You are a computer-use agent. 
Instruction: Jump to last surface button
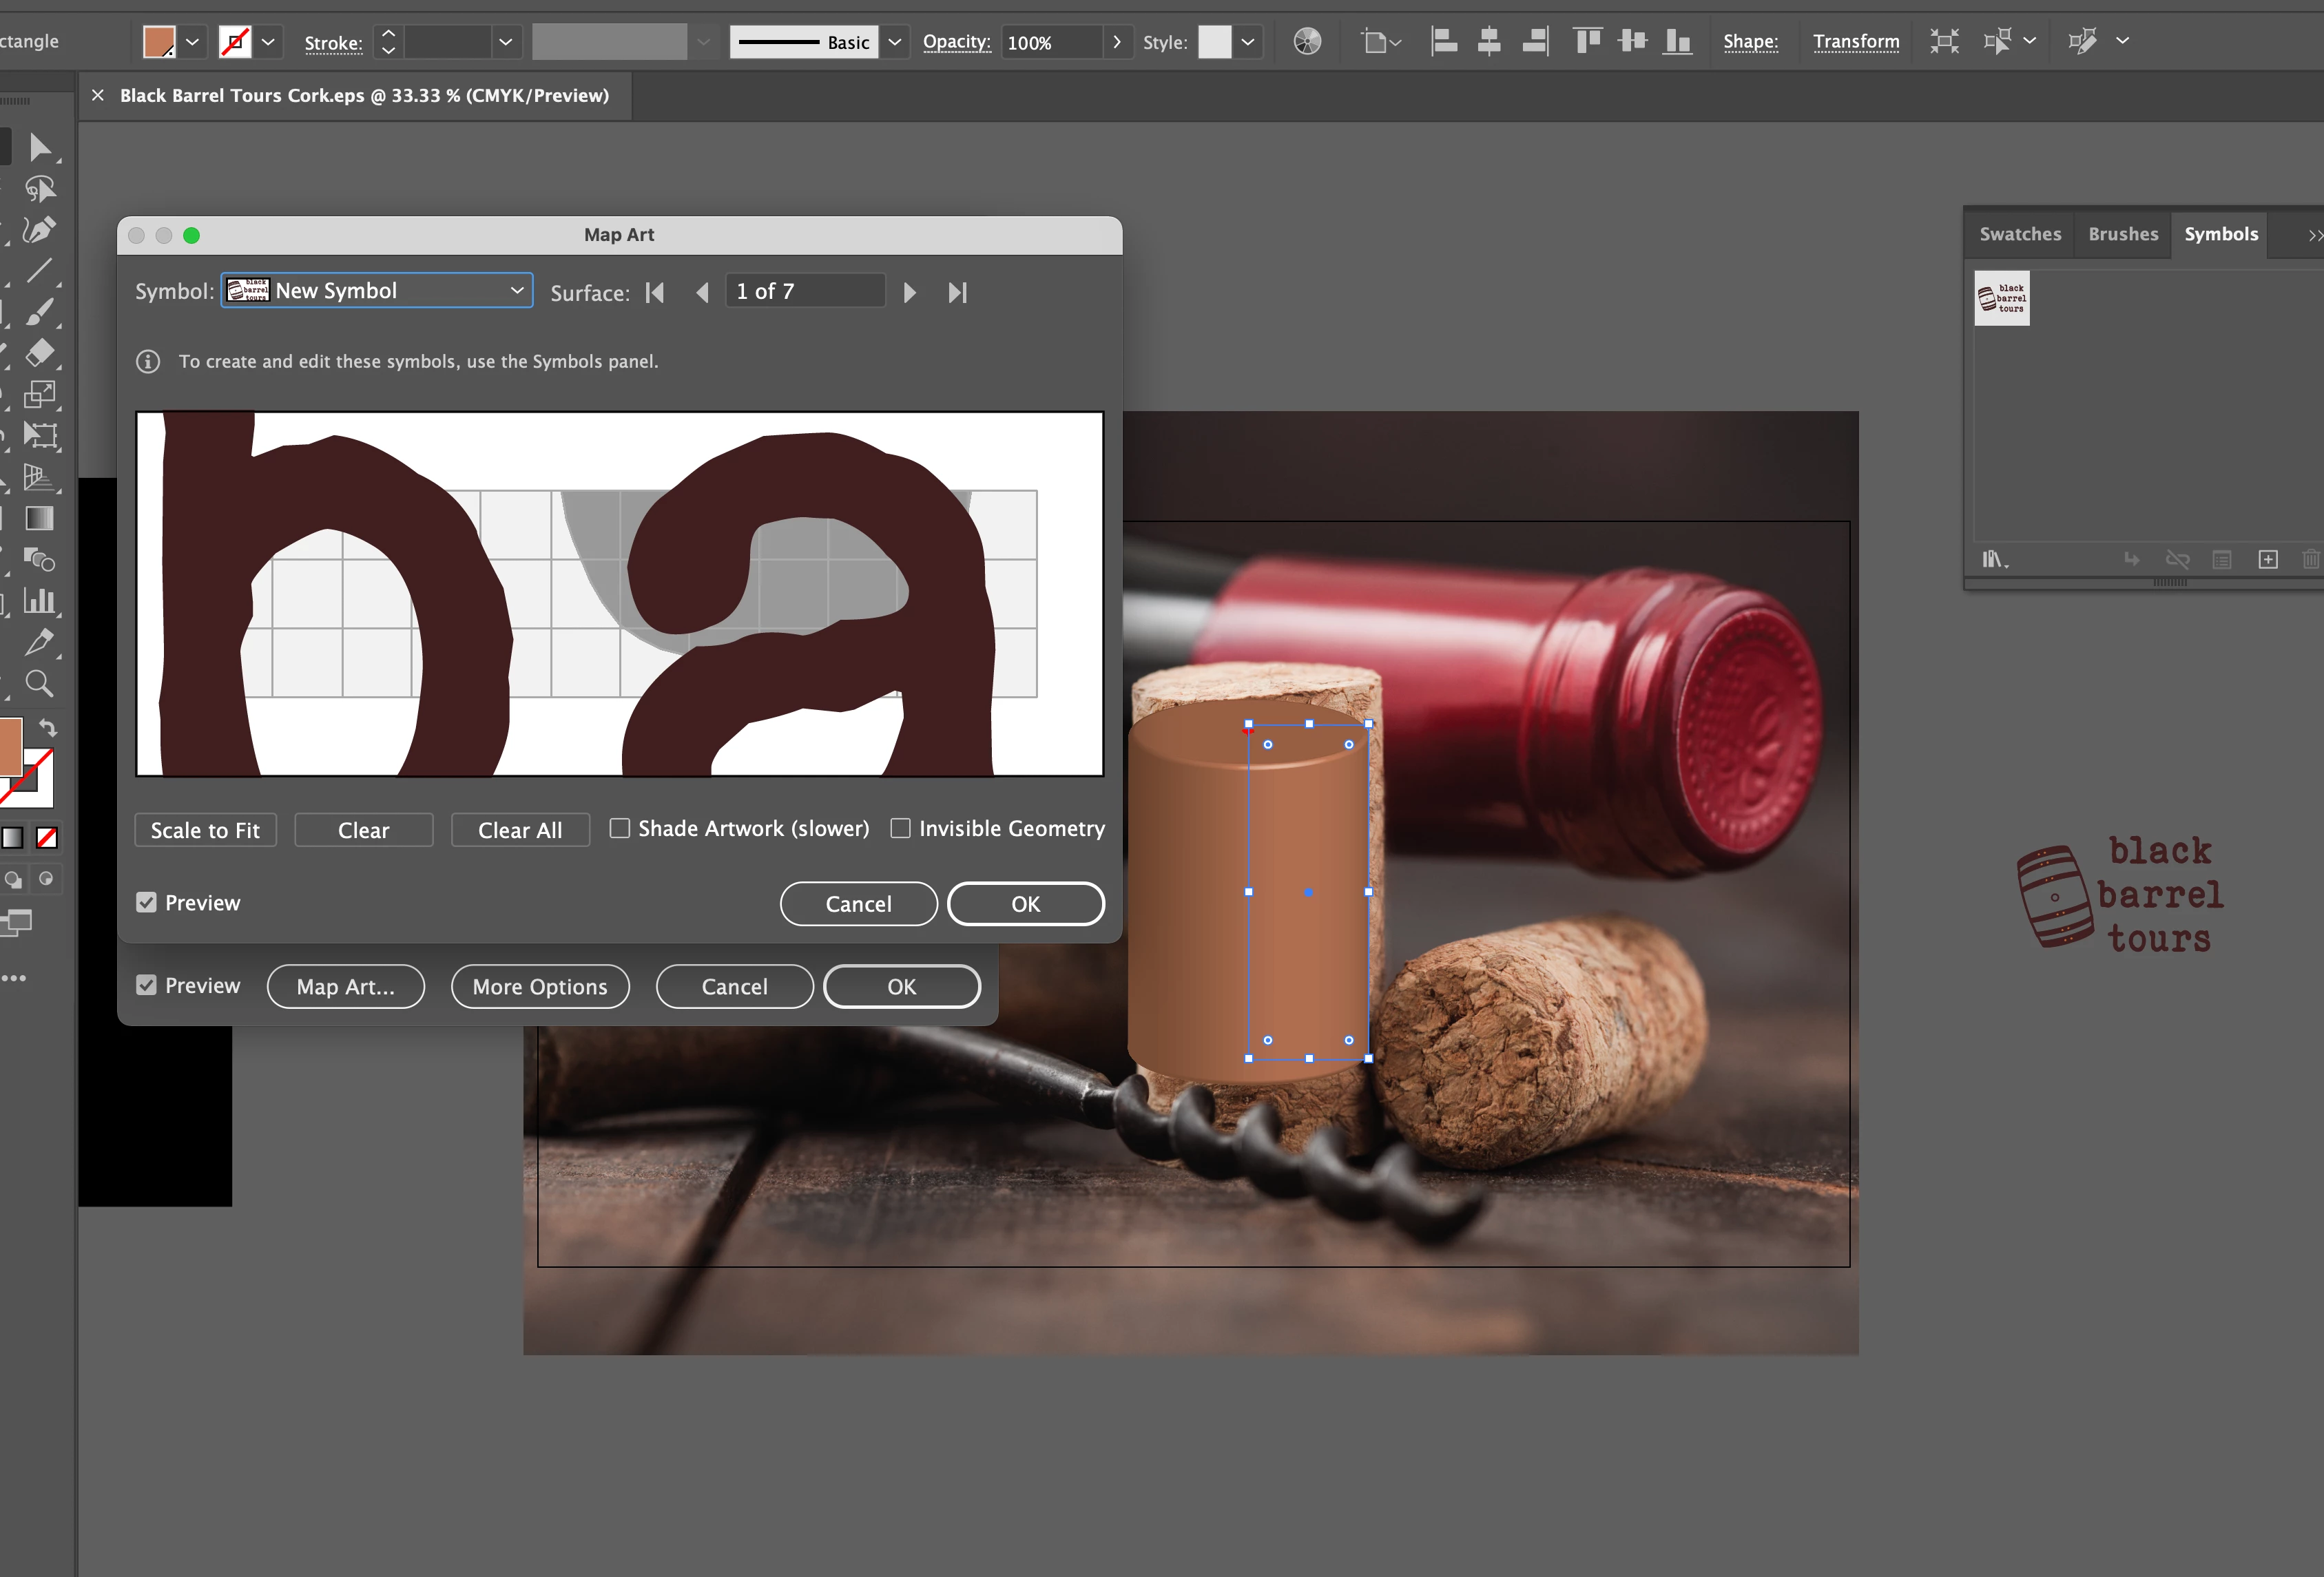[957, 292]
